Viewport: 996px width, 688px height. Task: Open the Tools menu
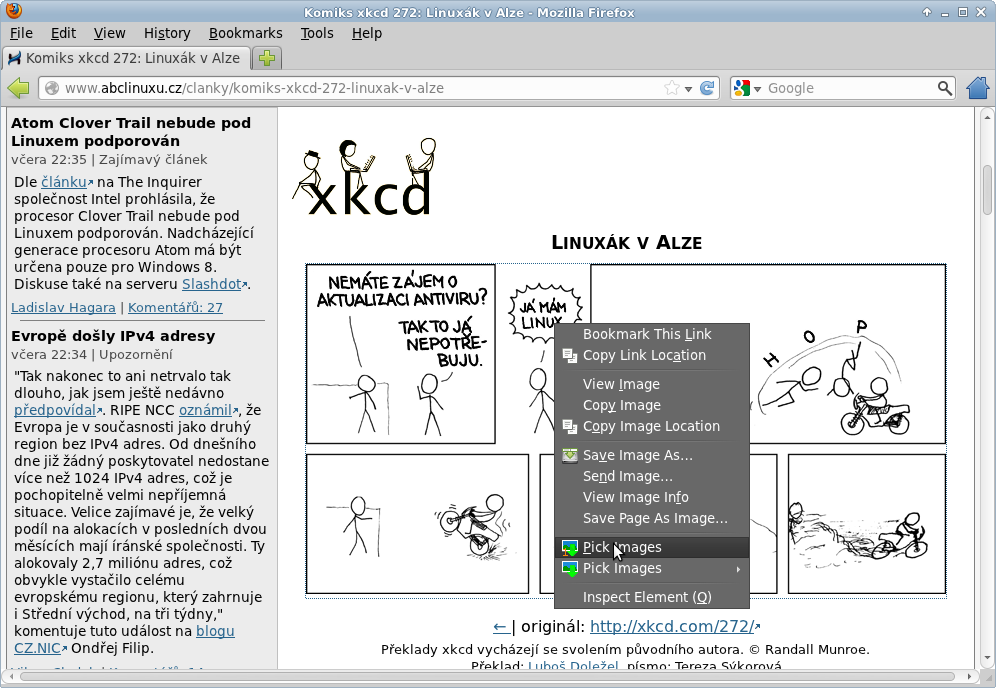coord(317,33)
